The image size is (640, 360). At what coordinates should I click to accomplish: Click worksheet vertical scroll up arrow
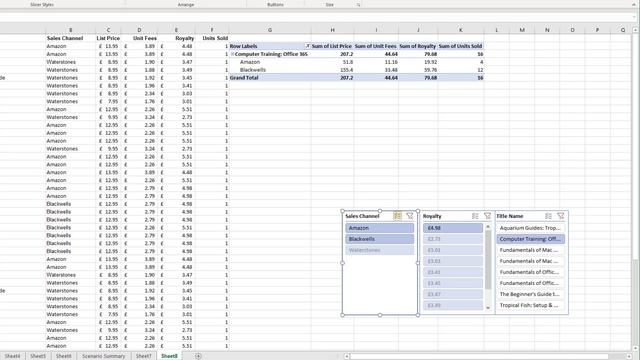tap(635, 30)
